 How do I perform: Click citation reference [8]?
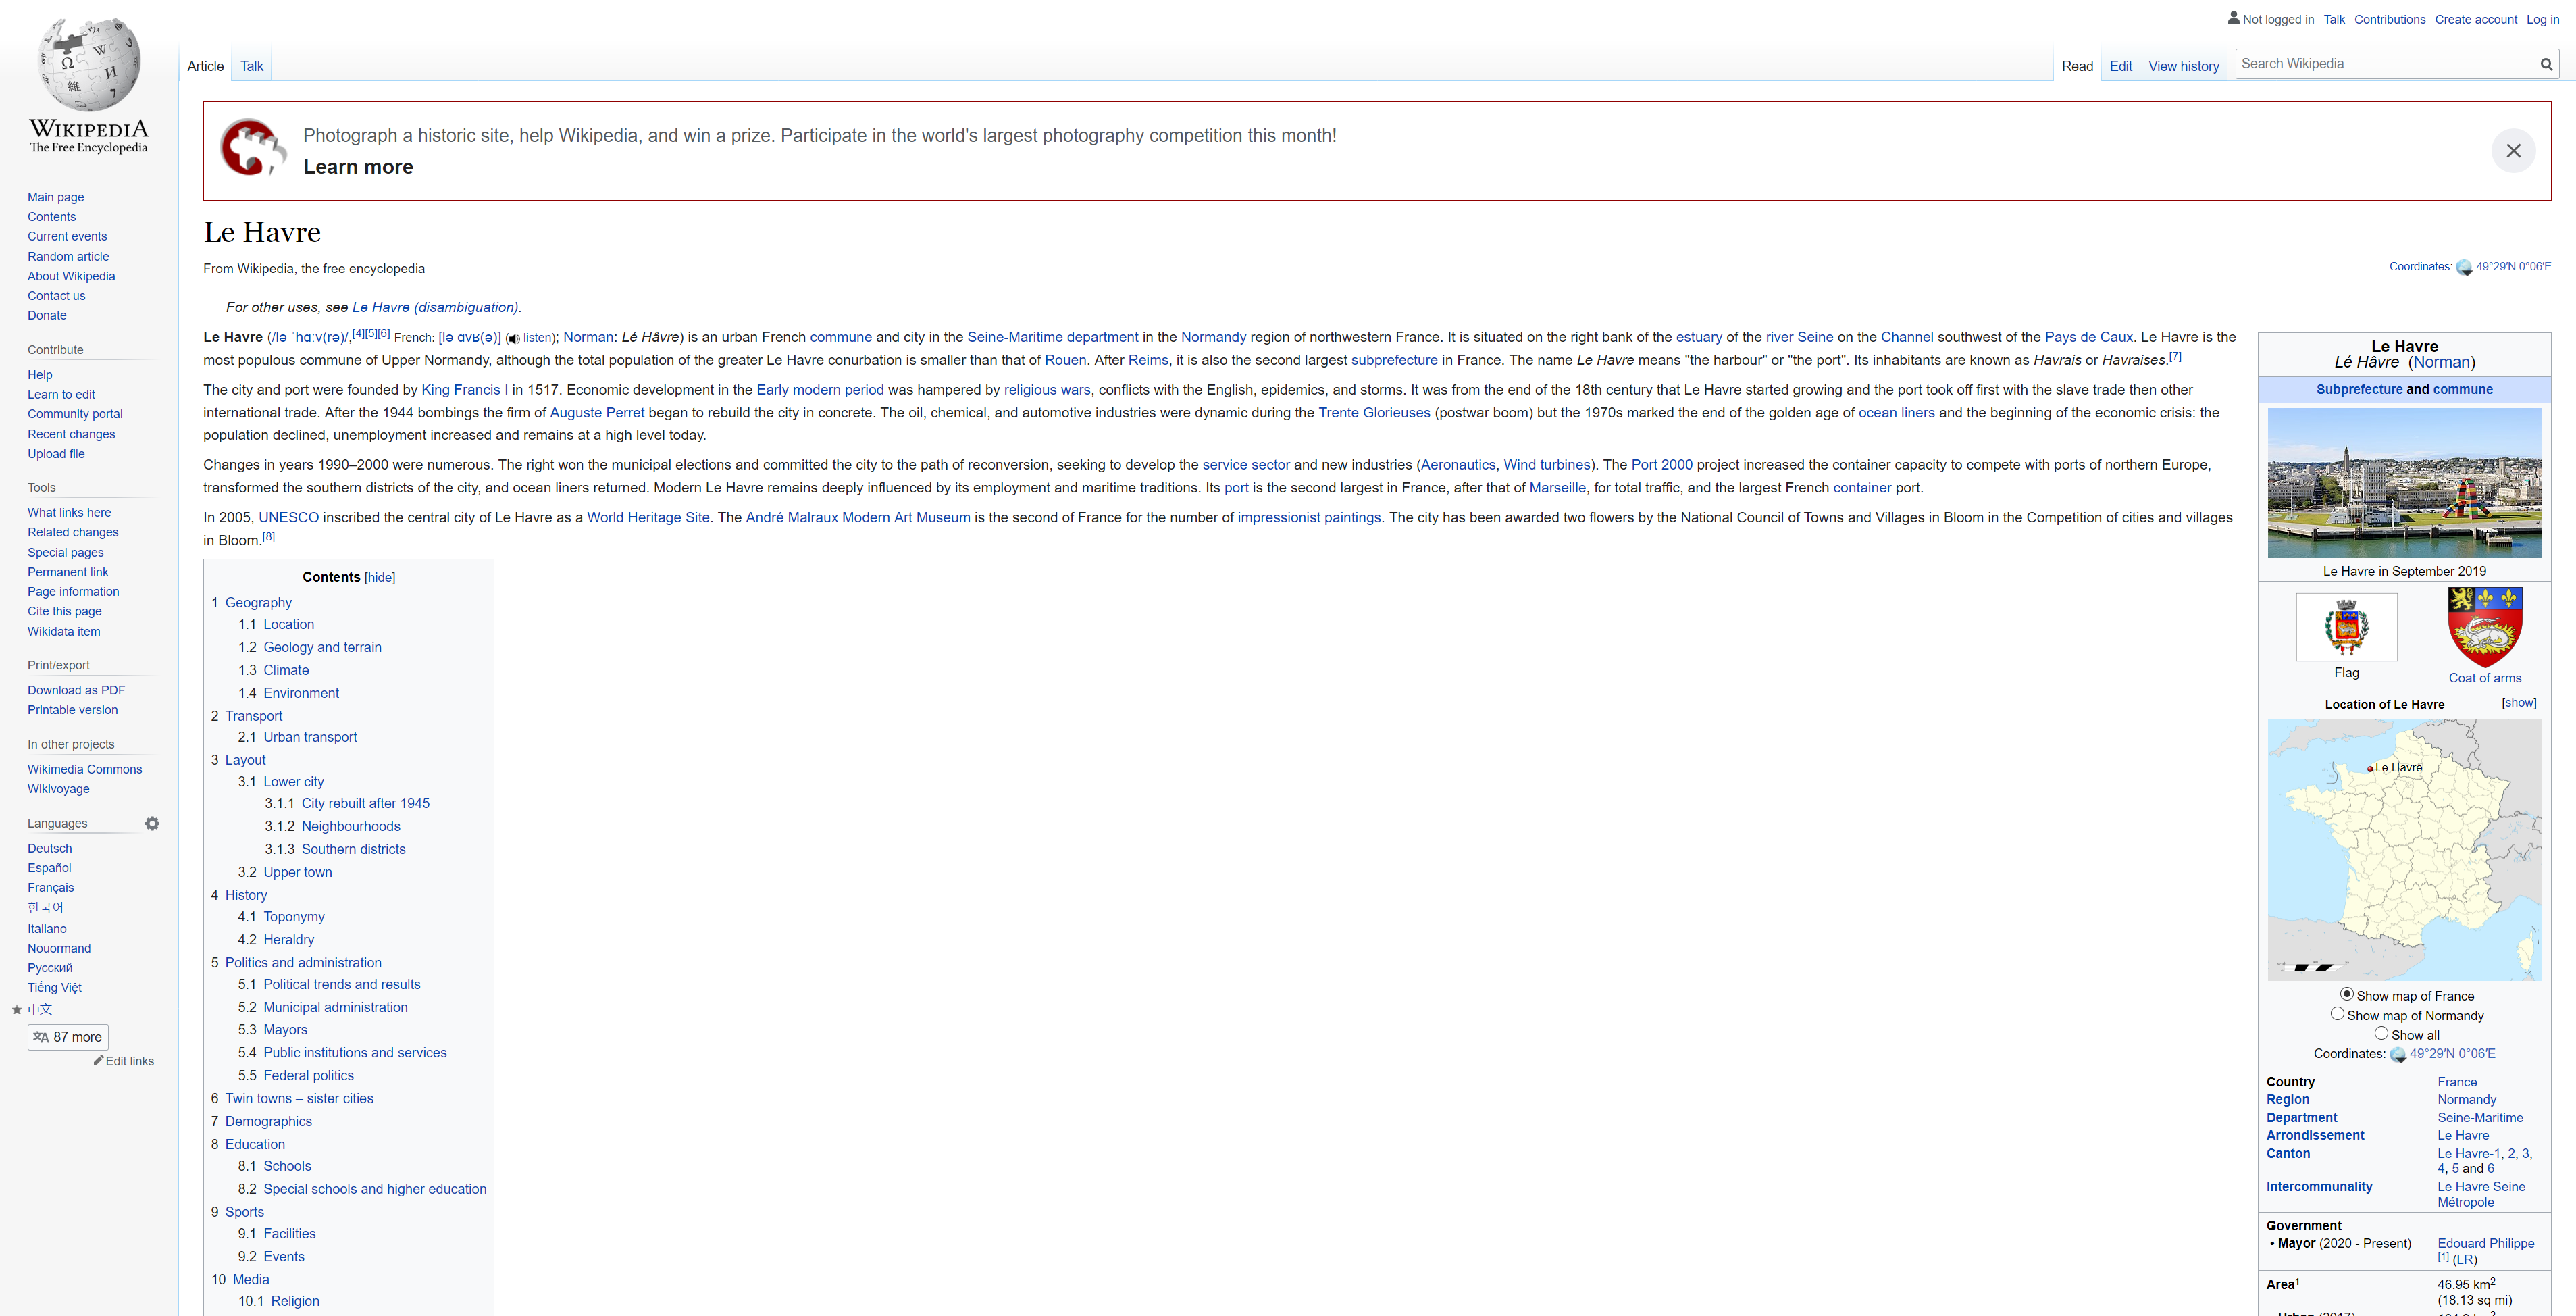point(268,537)
